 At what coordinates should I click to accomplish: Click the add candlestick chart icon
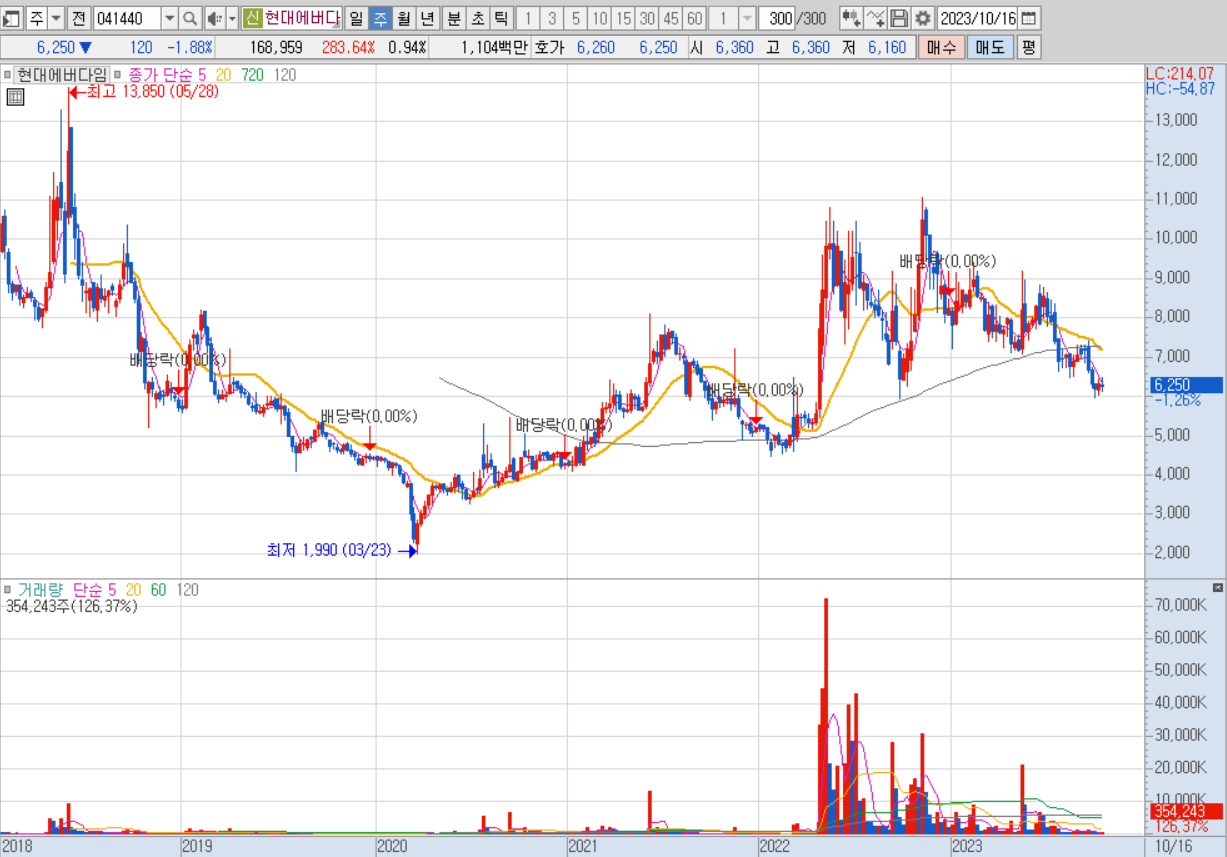pos(850,18)
